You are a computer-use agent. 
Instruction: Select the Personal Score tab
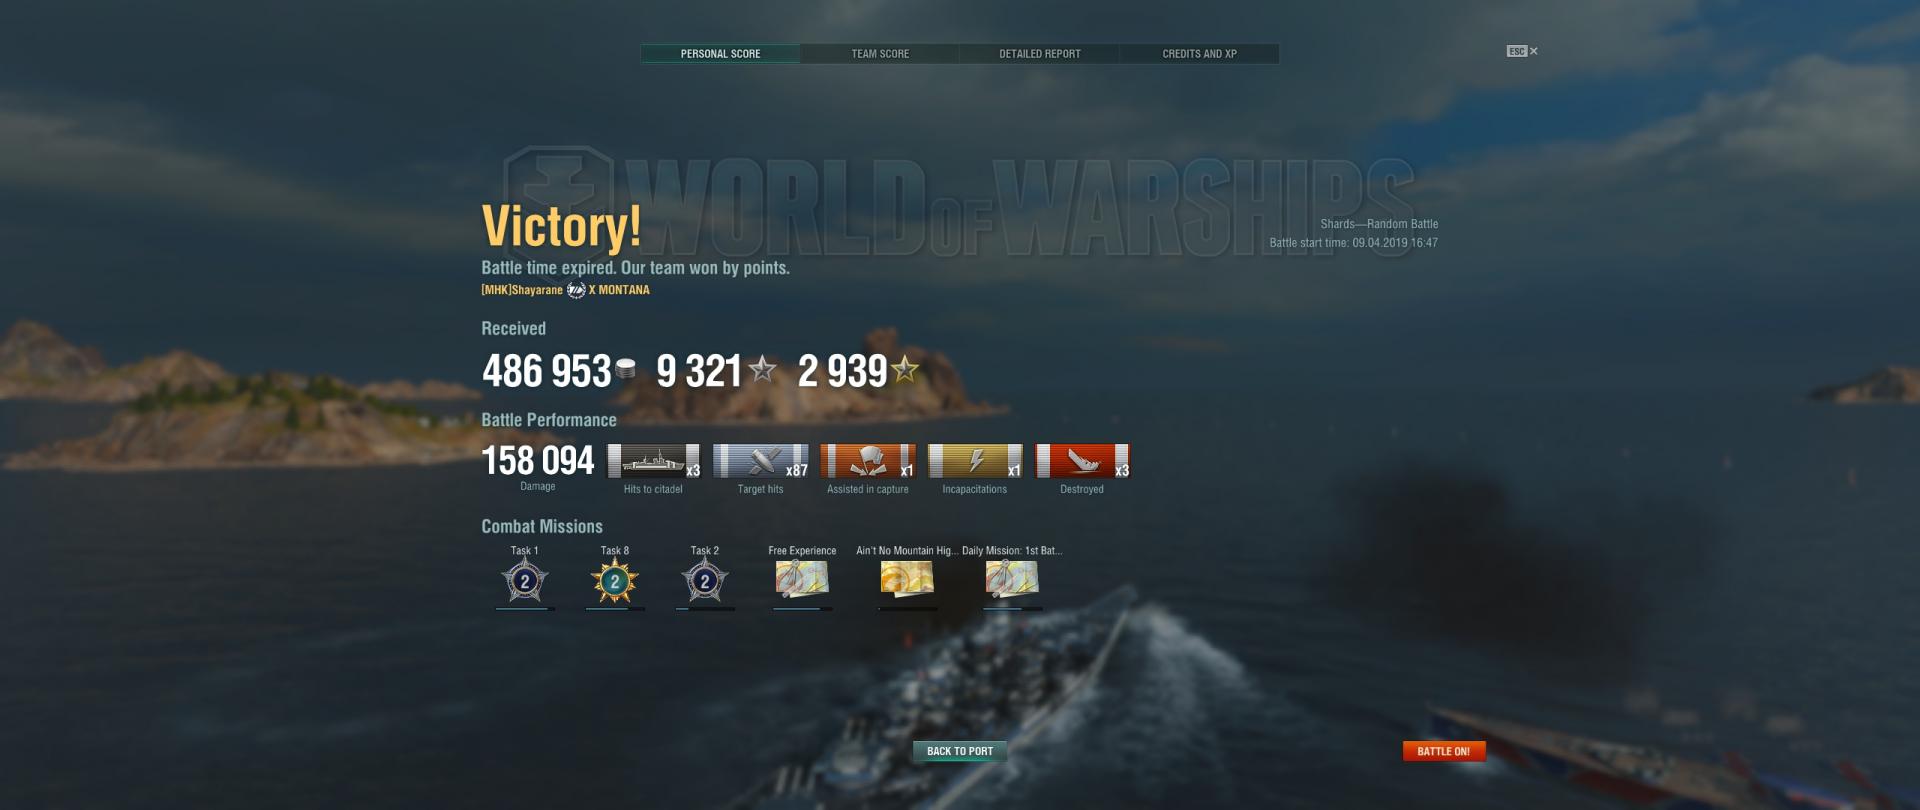click(720, 54)
